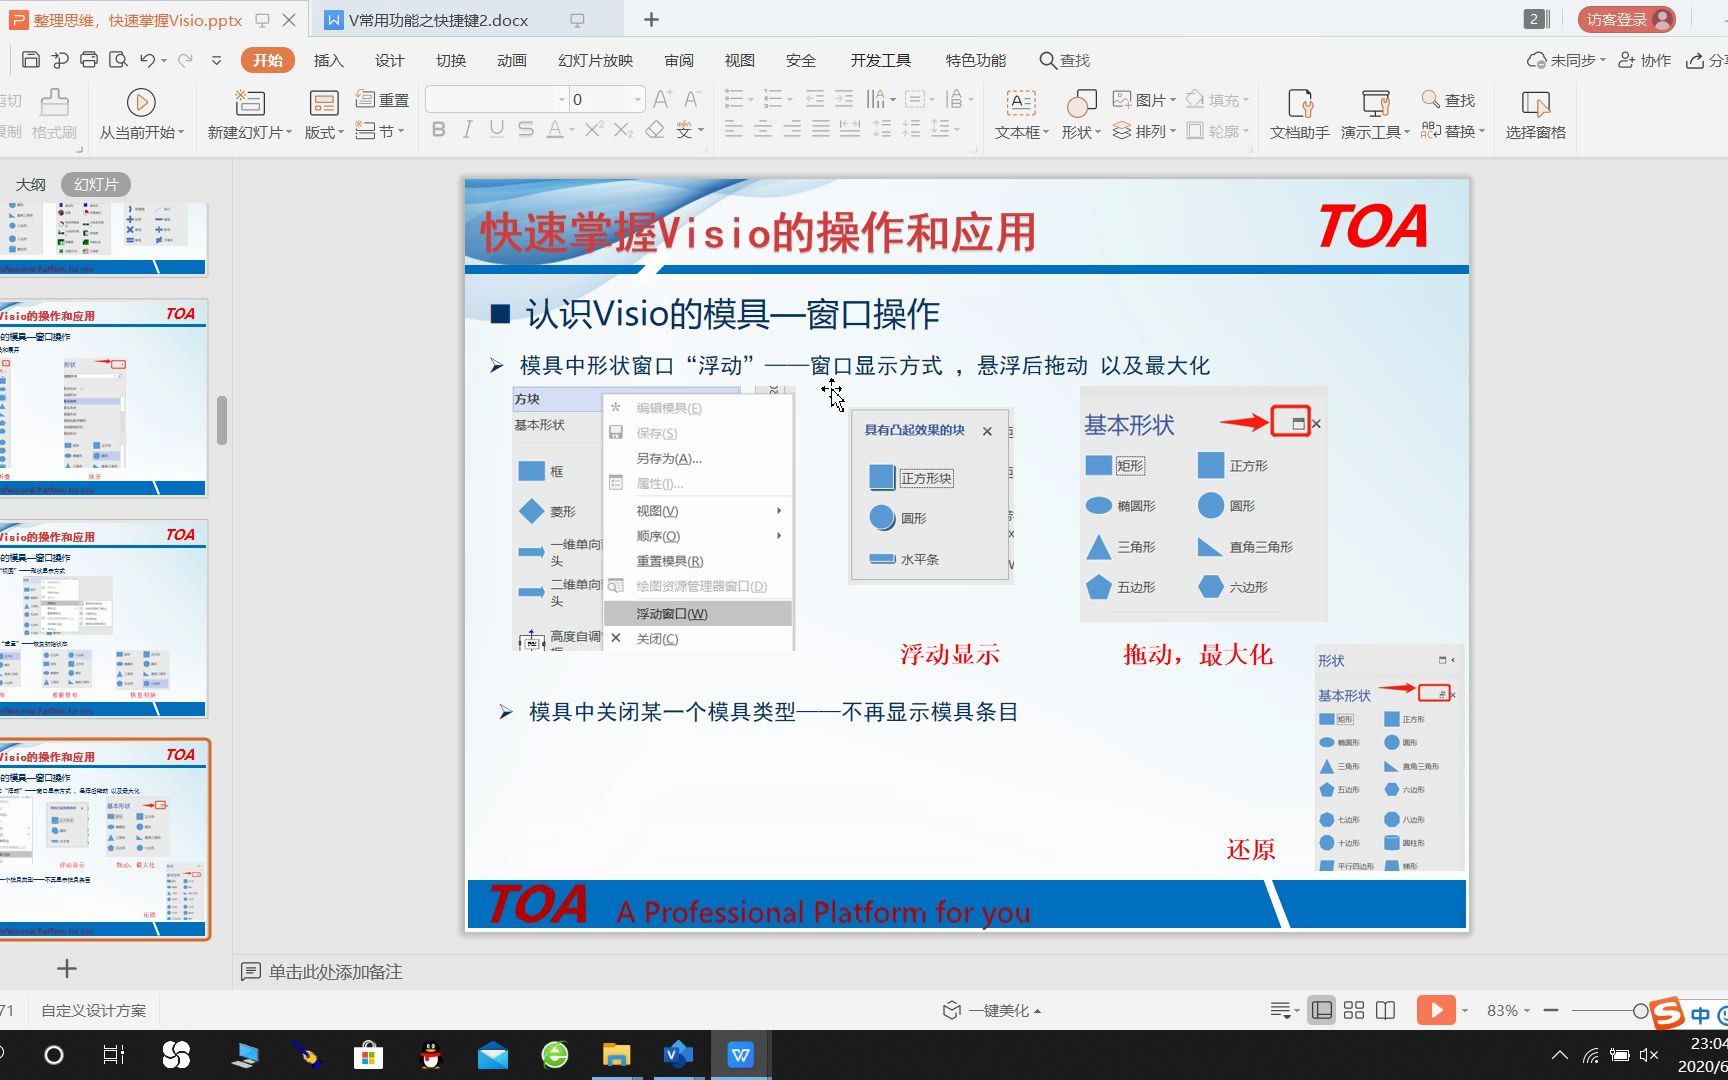Open the Review (审阅) tab
This screenshot has width=1728, height=1080.
(x=678, y=60)
